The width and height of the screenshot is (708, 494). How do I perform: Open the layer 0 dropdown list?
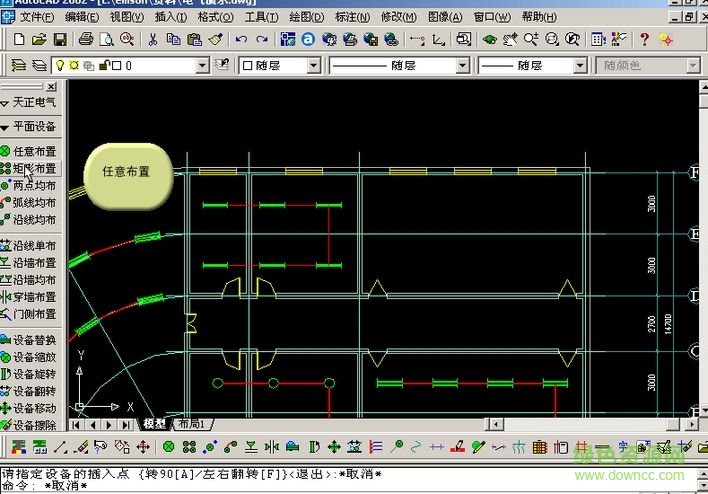tap(203, 65)
